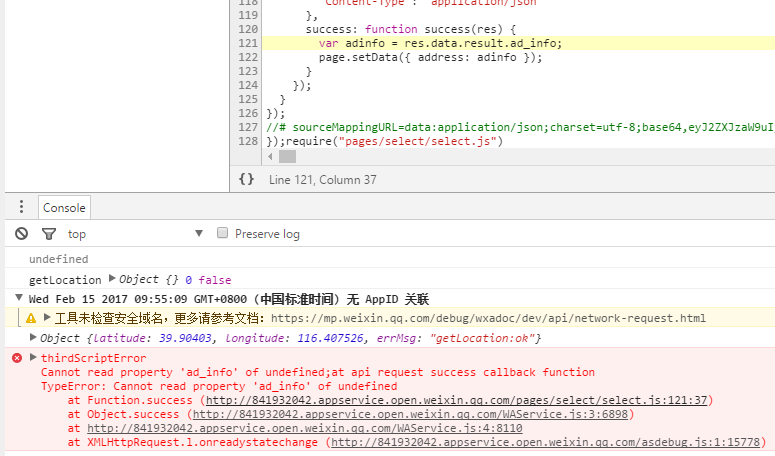Open the WAService.js:4:8110 source link
Viewport: 775px width, 456px height.
coord(298,428)
